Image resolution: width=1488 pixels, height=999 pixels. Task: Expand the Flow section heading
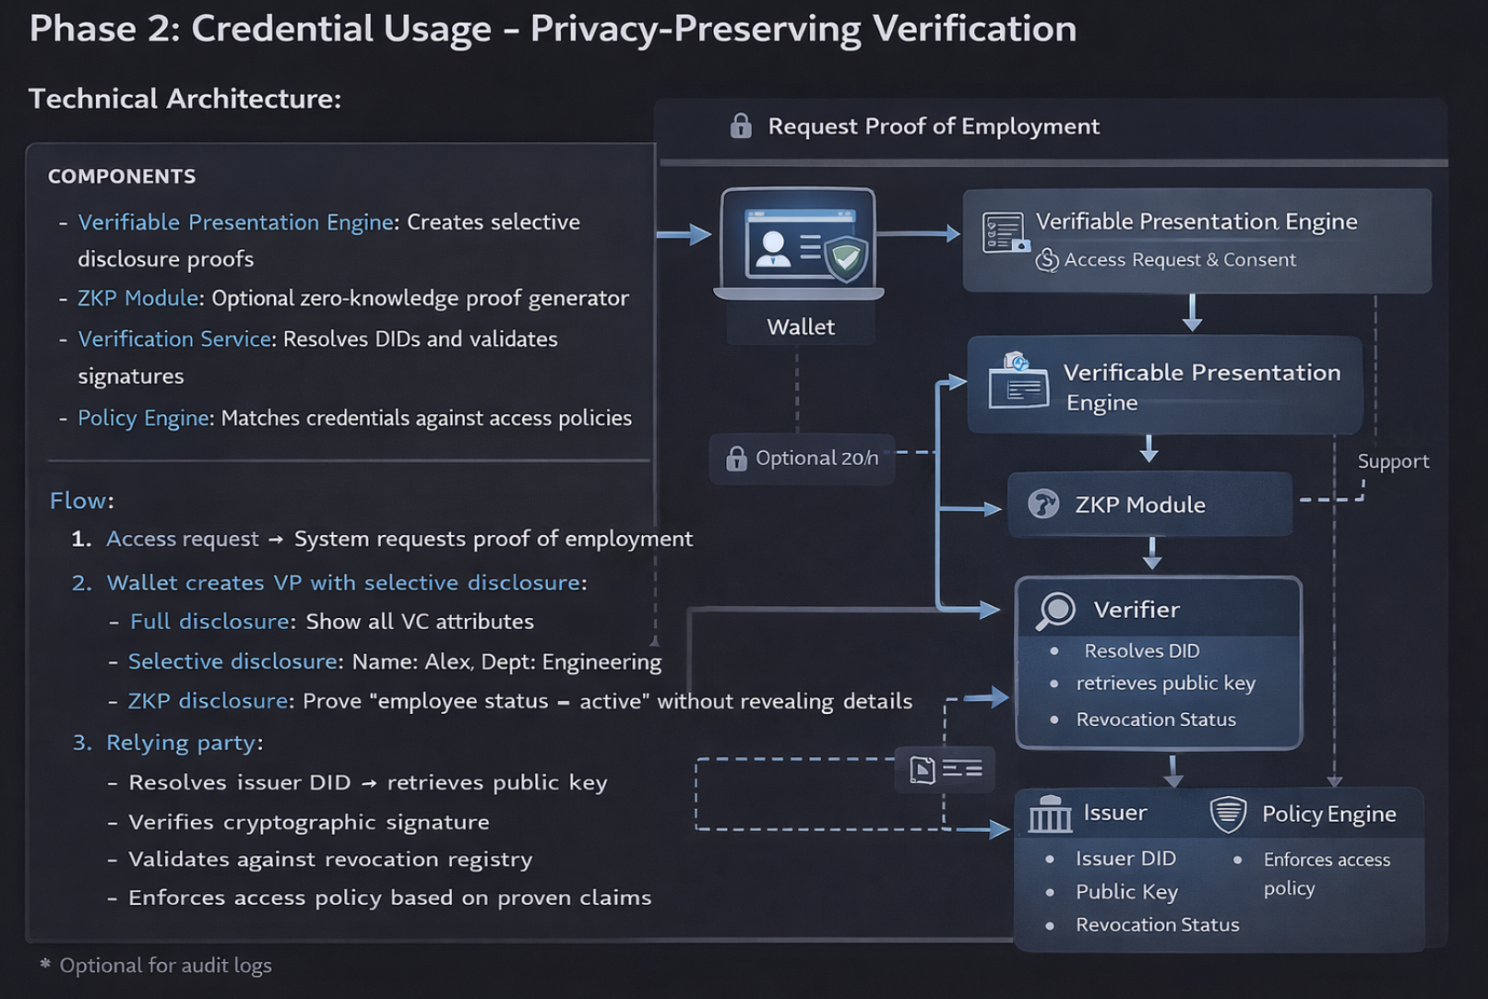(80, 500)
